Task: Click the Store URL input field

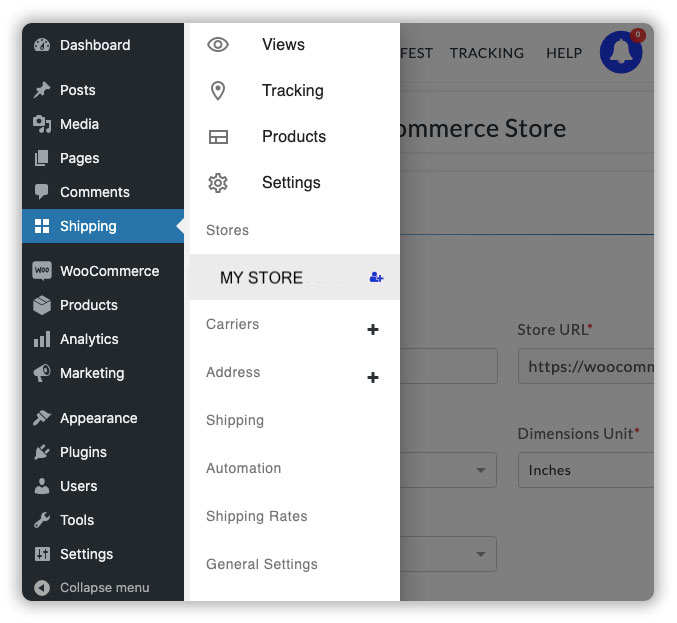Action: pos(586,366)
